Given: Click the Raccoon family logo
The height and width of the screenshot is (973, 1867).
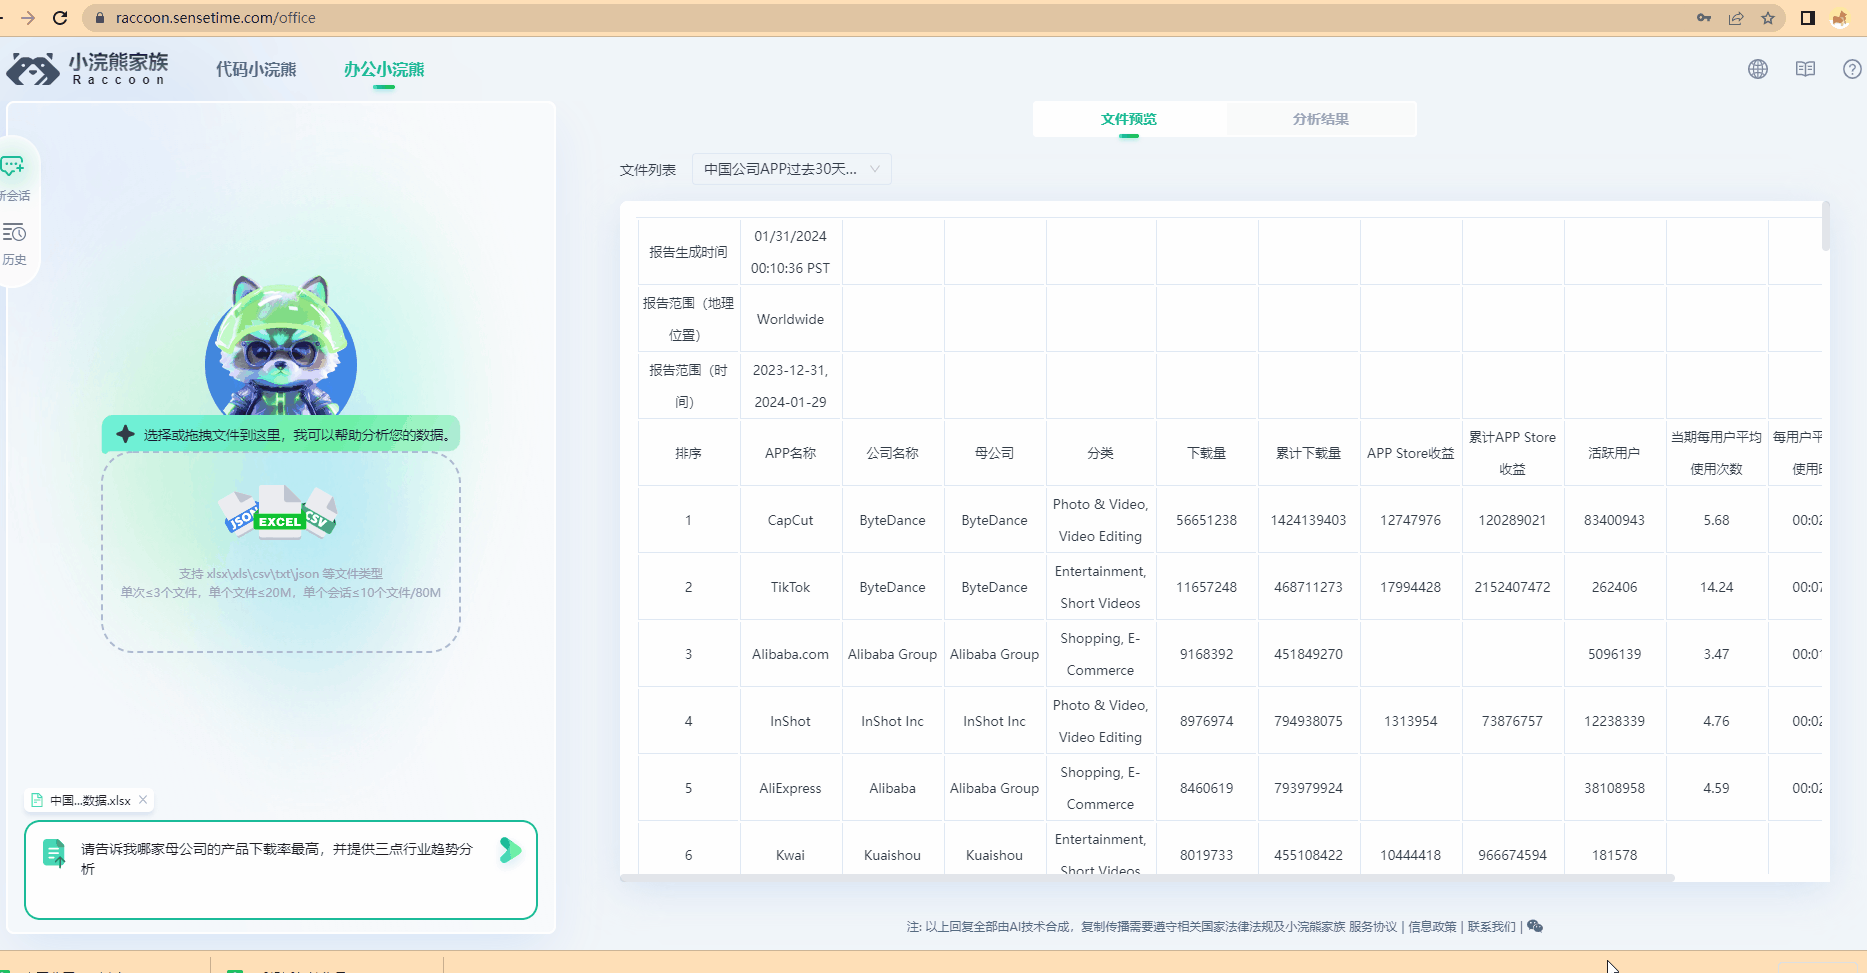Looking at the screenshot, I should pos(87,69).
